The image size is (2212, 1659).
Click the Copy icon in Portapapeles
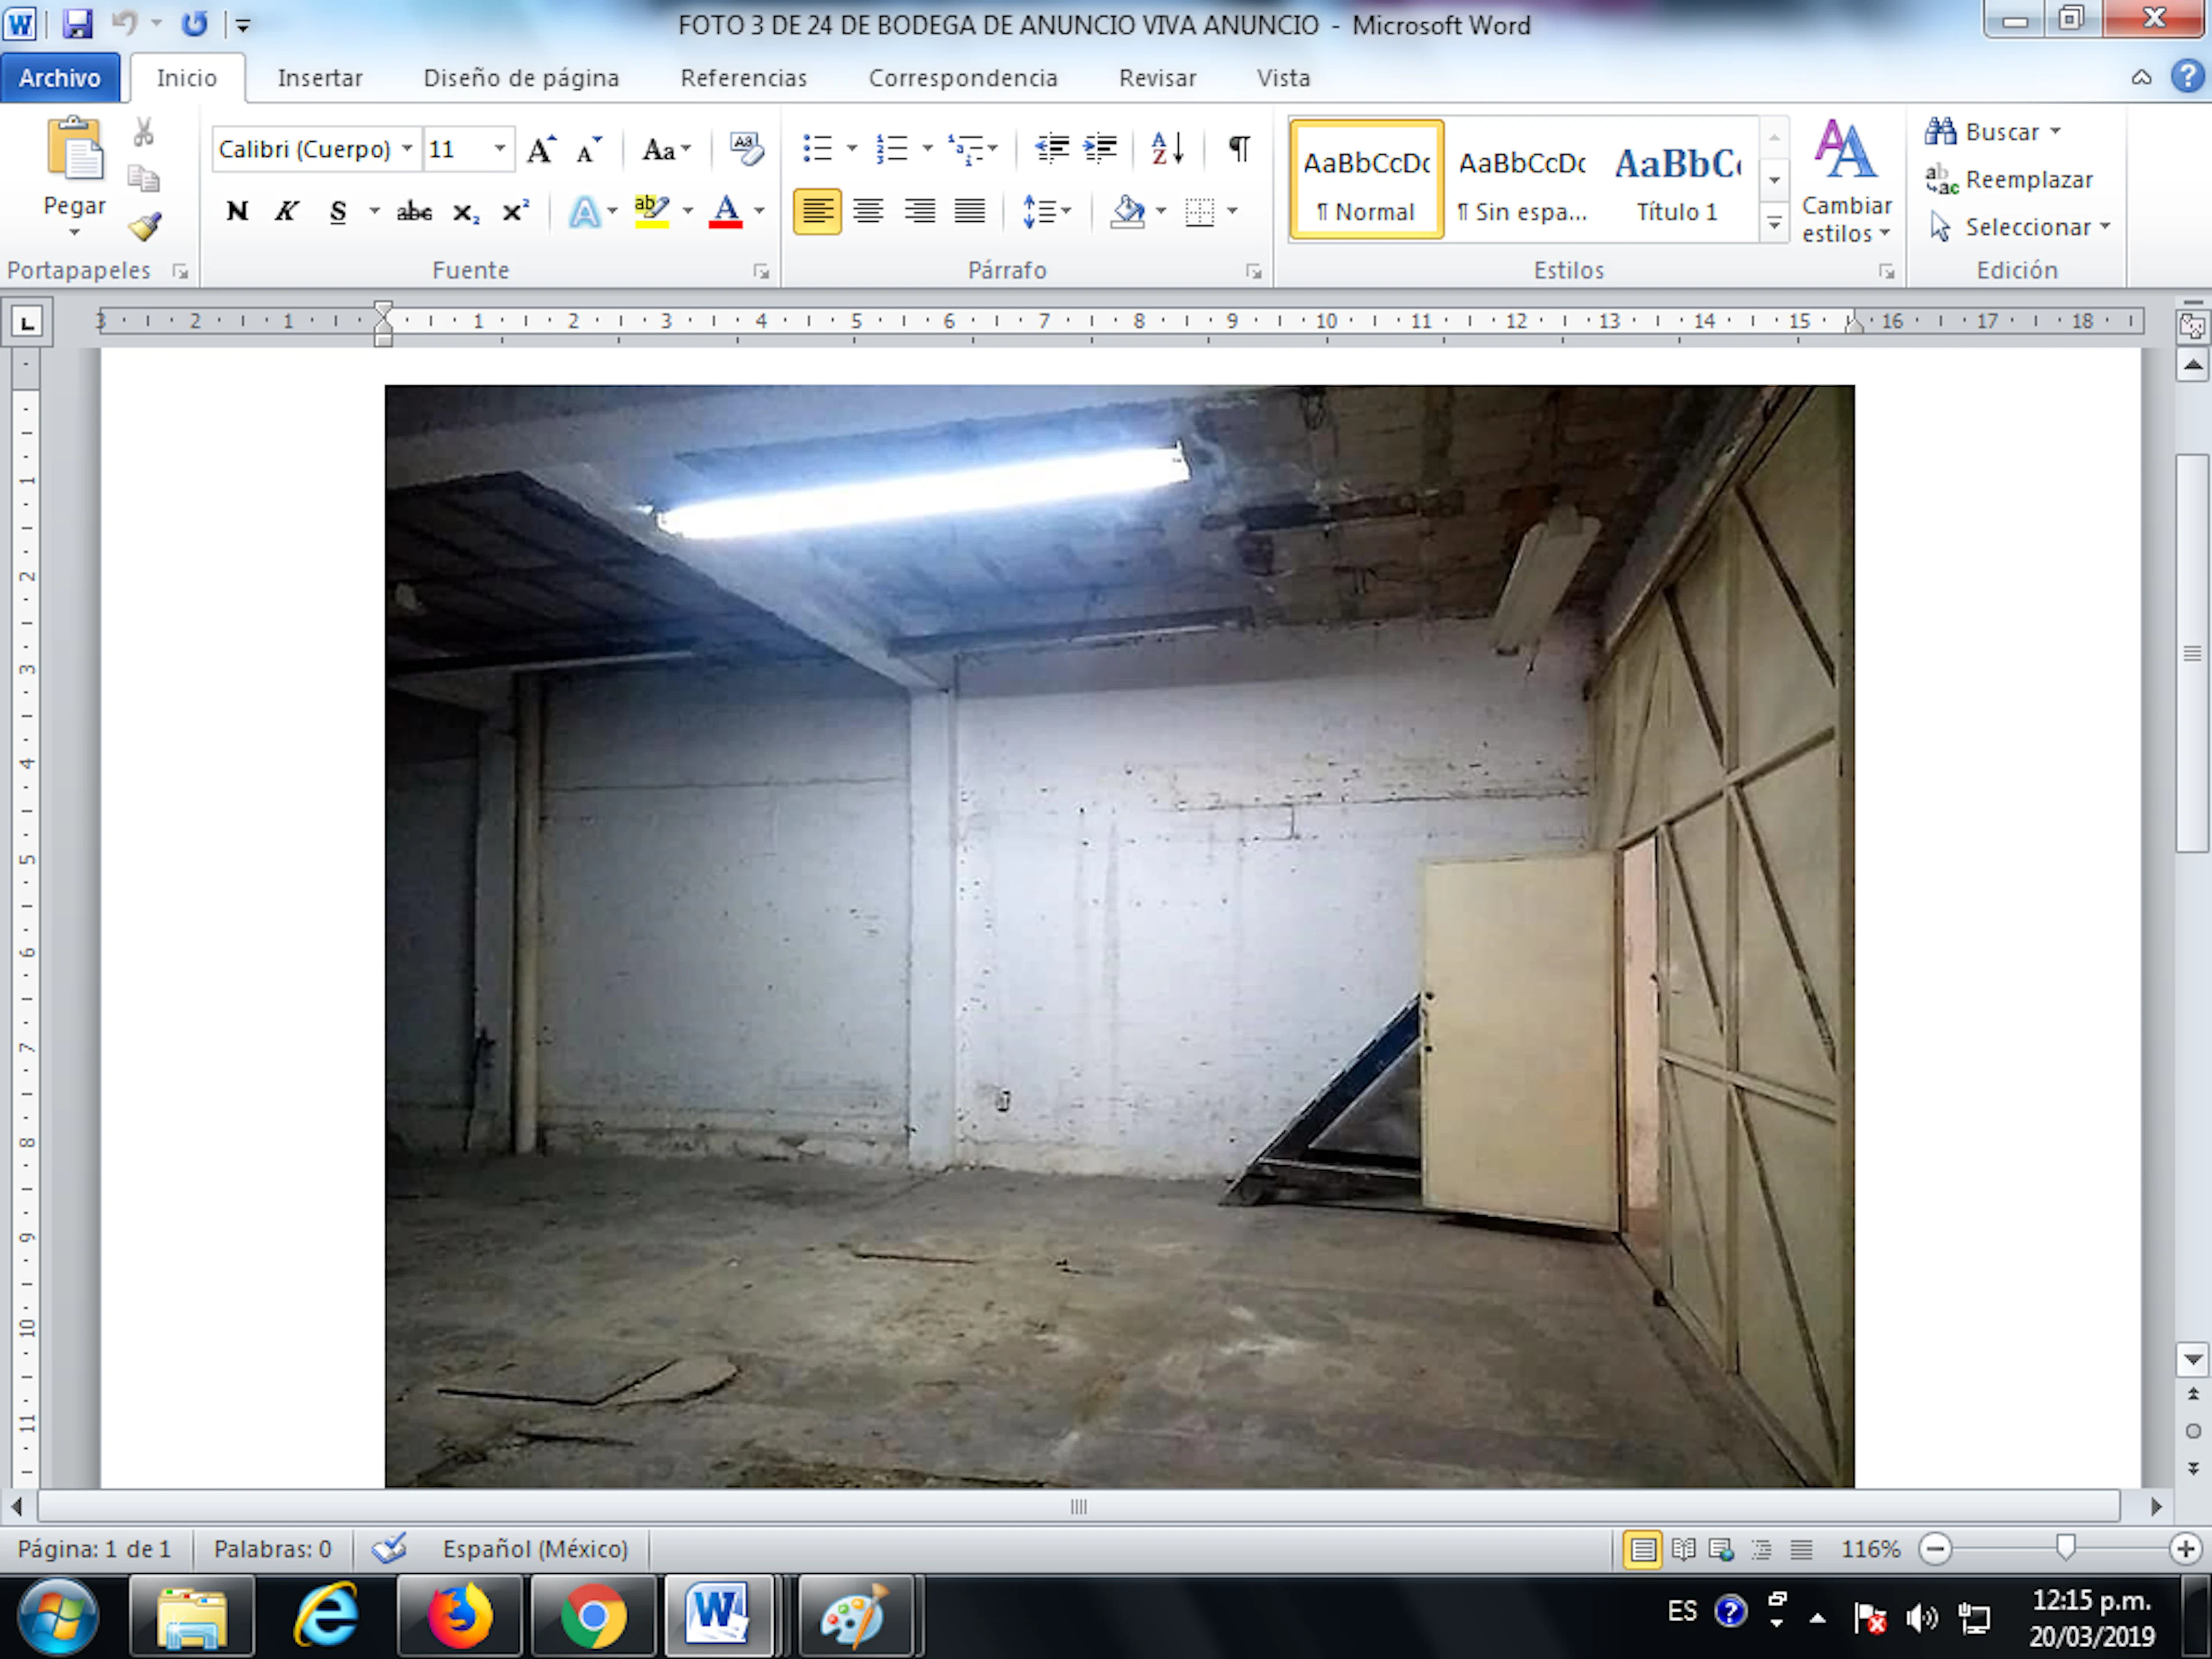(143, 179)
